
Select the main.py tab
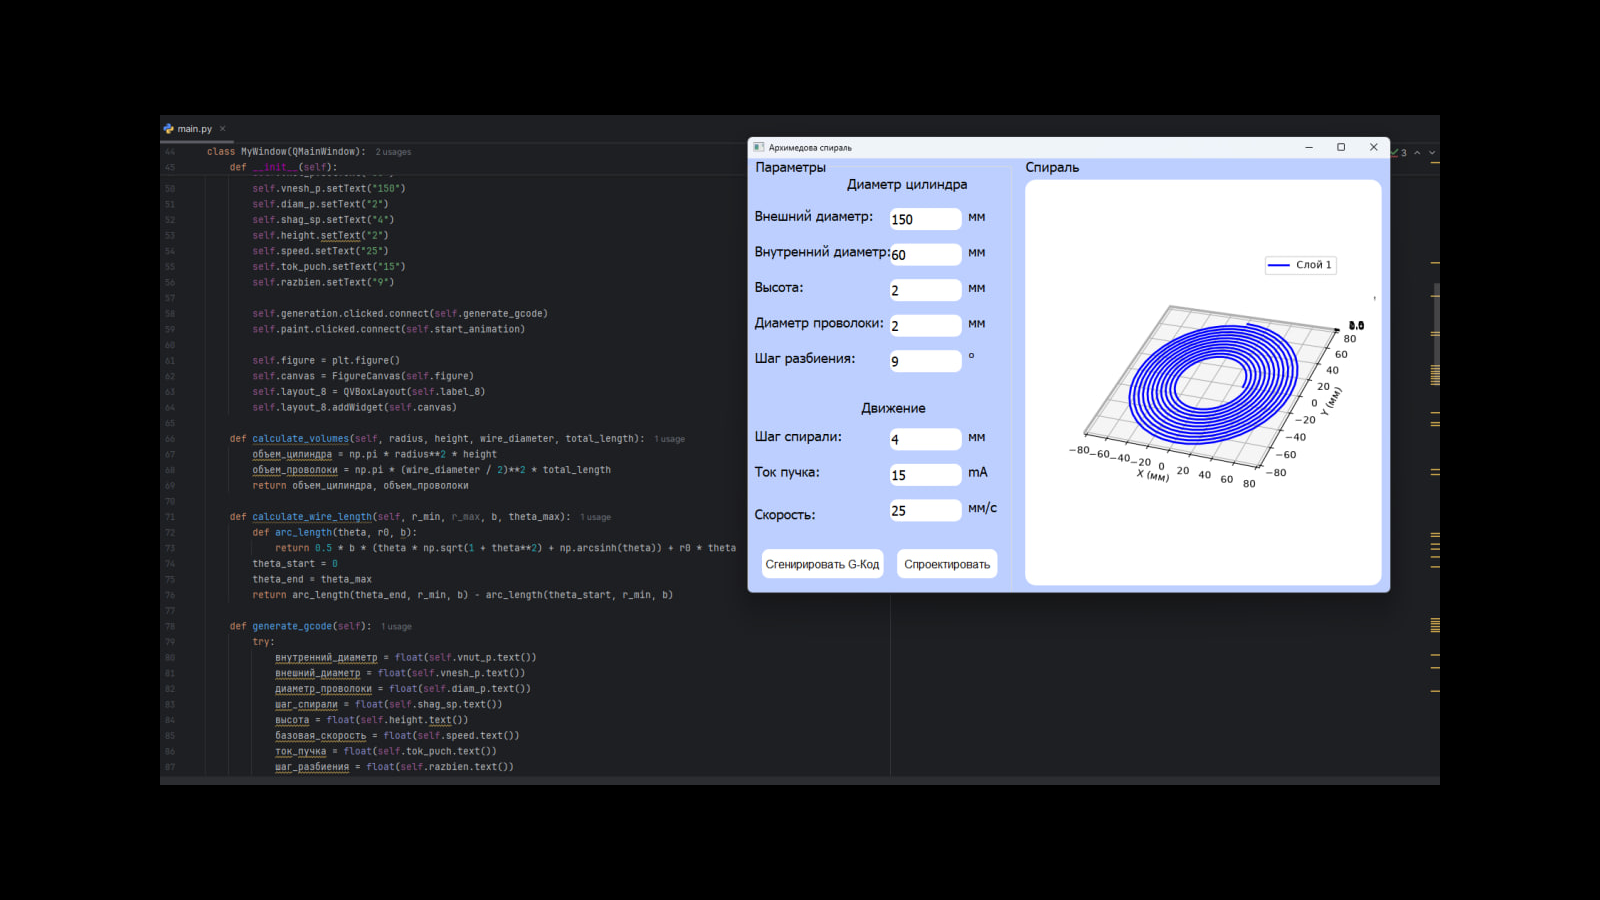[x=195, y=129]
